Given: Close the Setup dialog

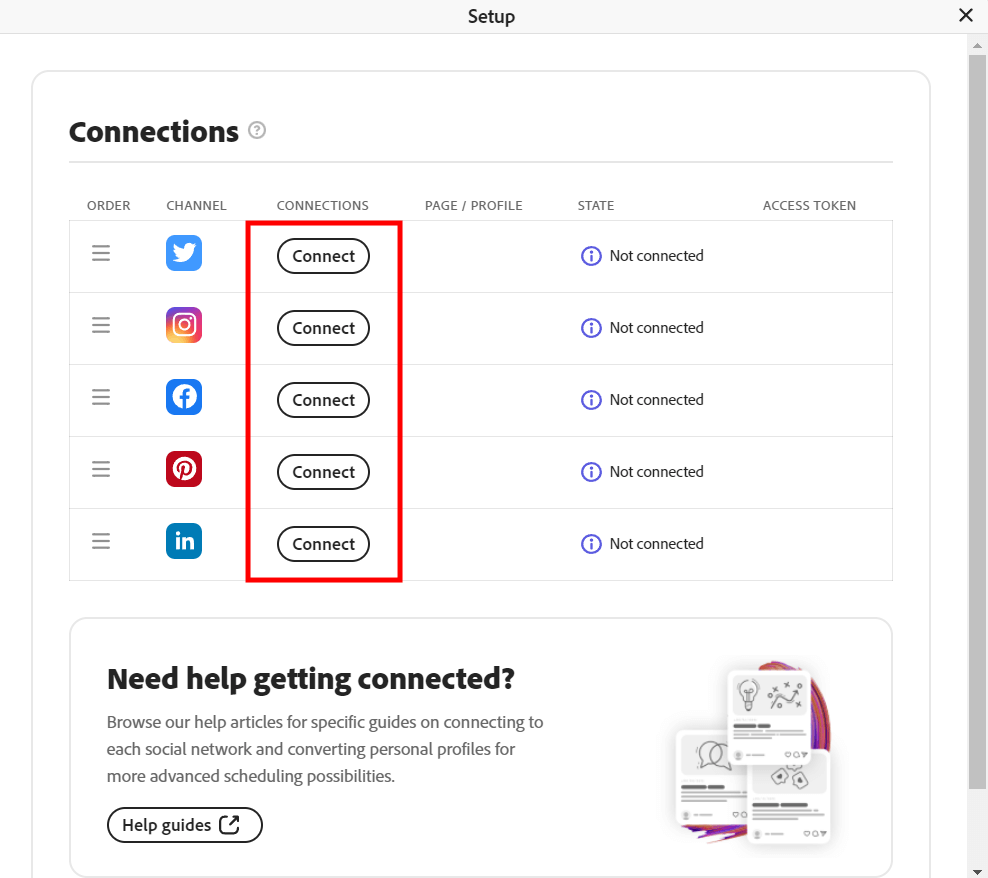Looking at the screenshot, I should pyautogui.click(x=965, y=15).
